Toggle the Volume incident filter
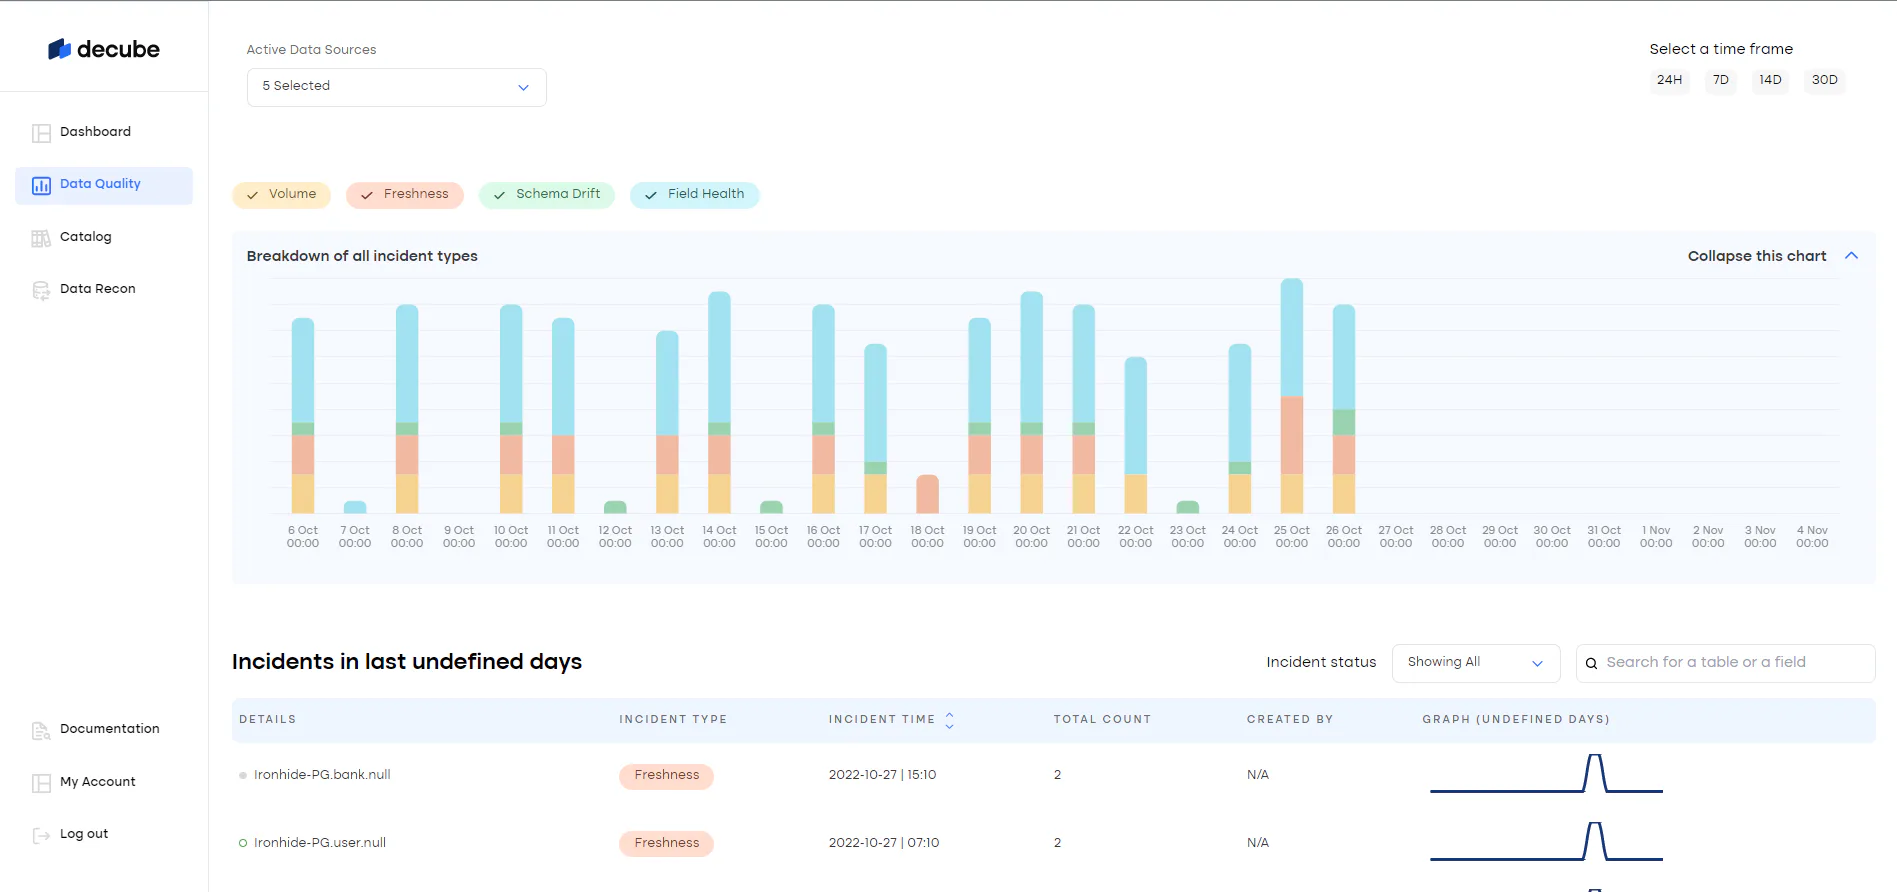This screenshot has height=892, width=1897. (281, 195)
